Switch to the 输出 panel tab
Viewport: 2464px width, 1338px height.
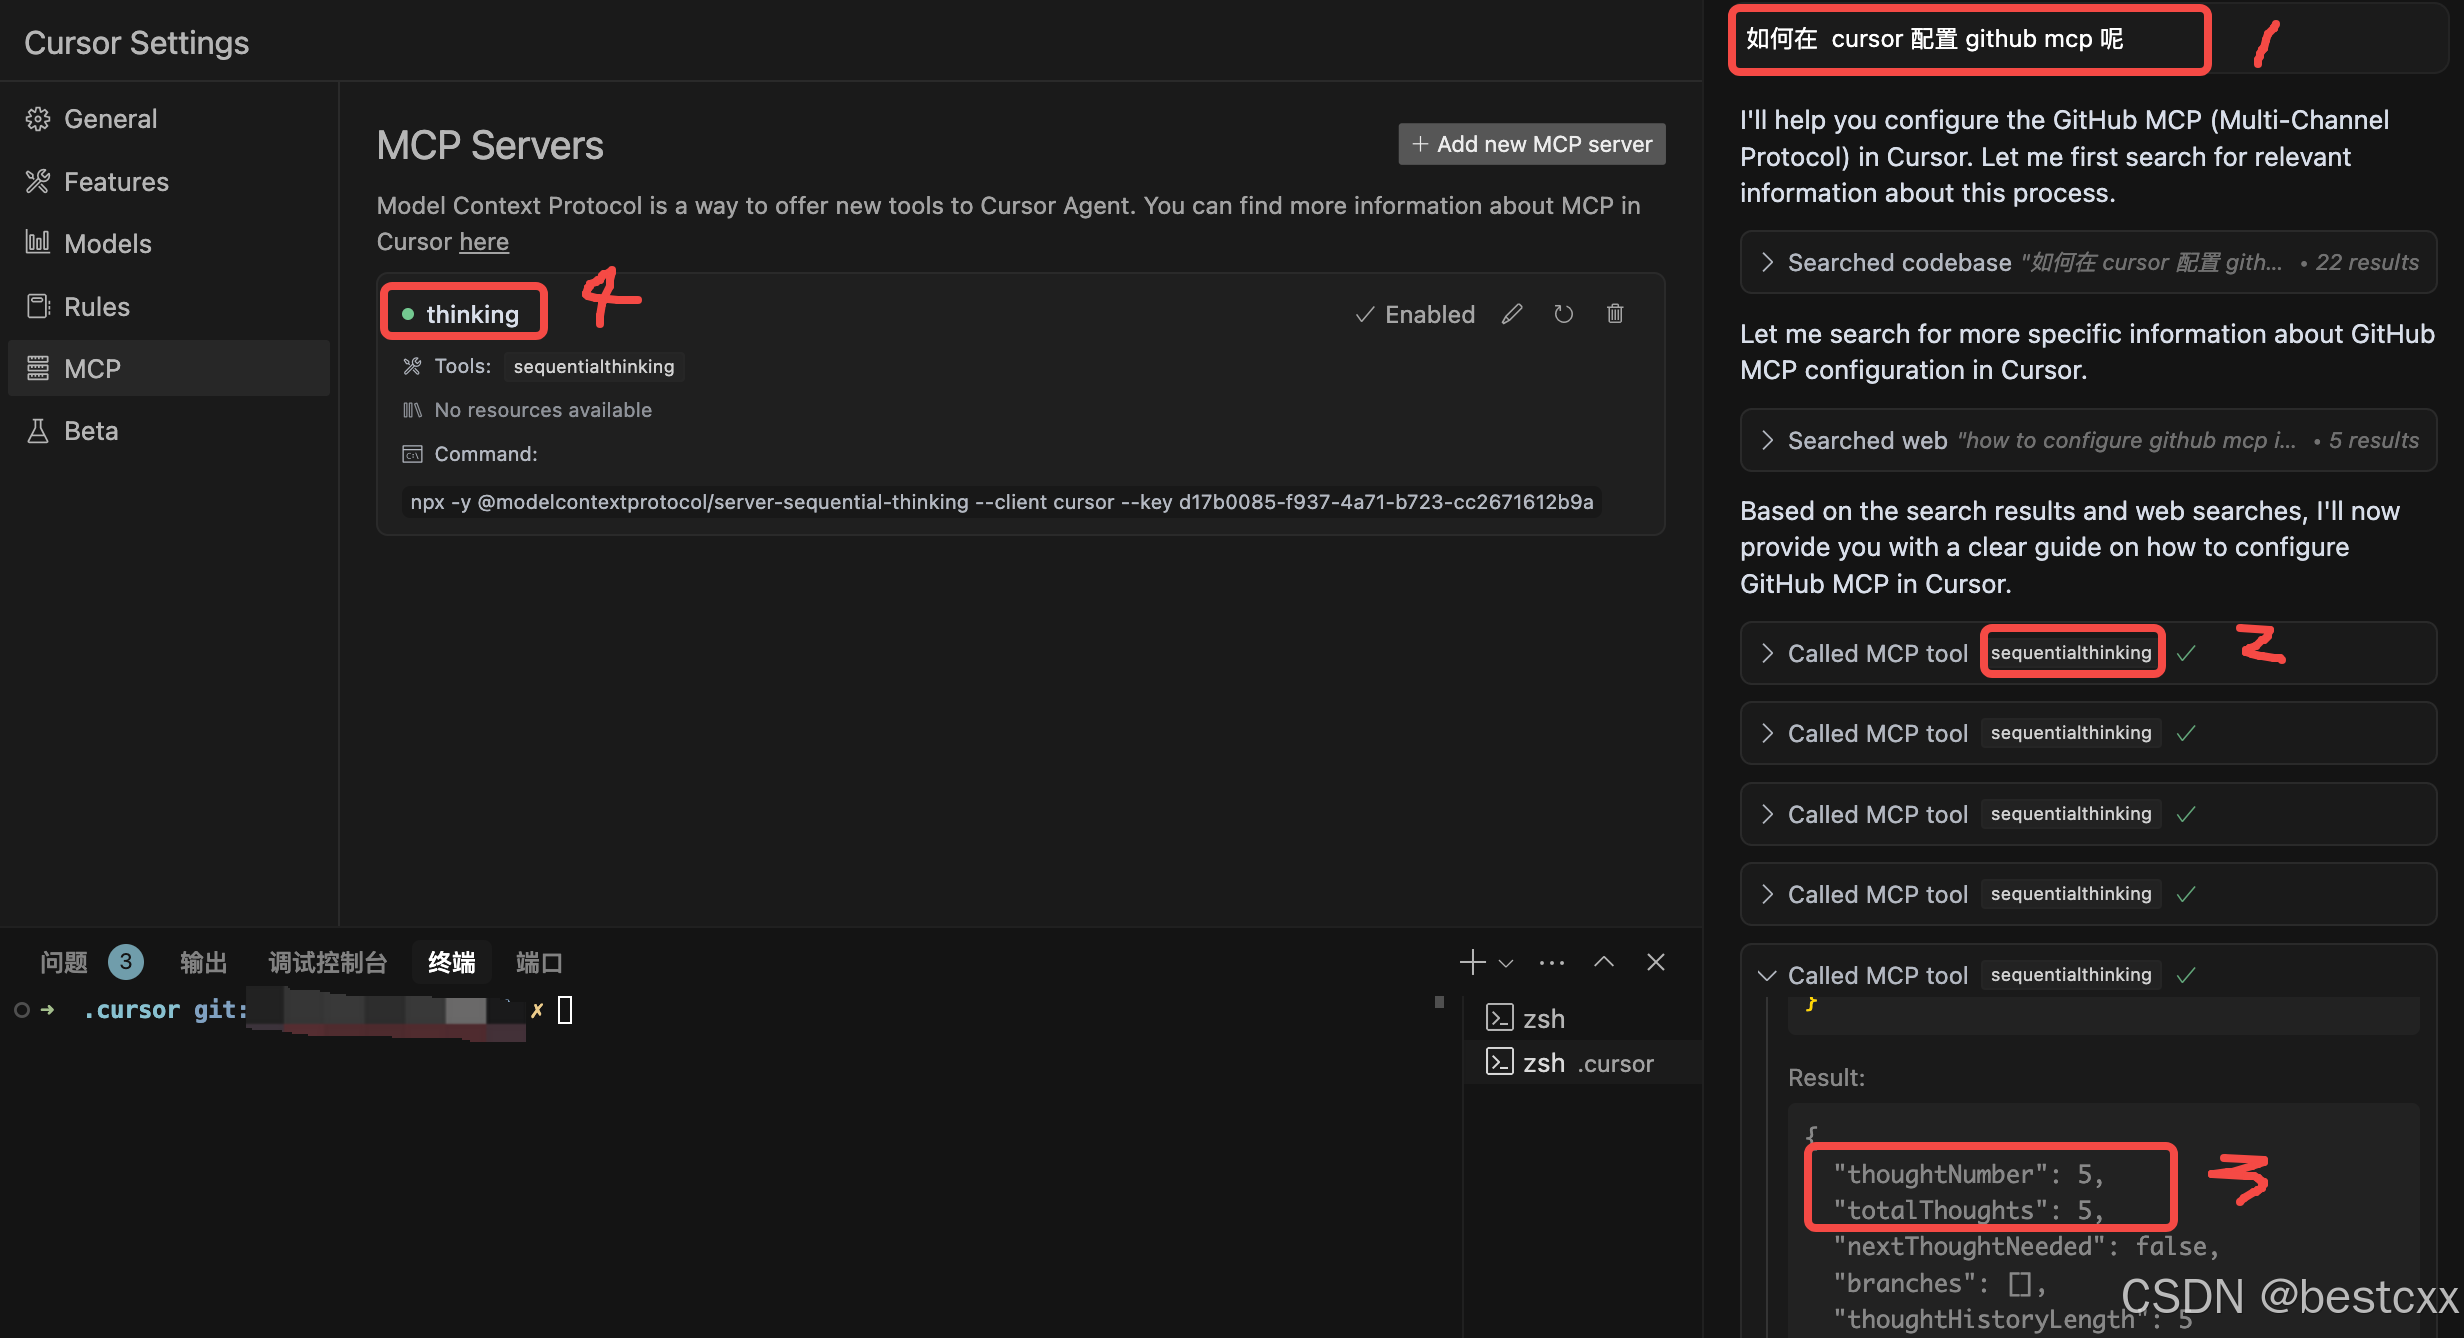pyautogui.click(x=204, y=962)
